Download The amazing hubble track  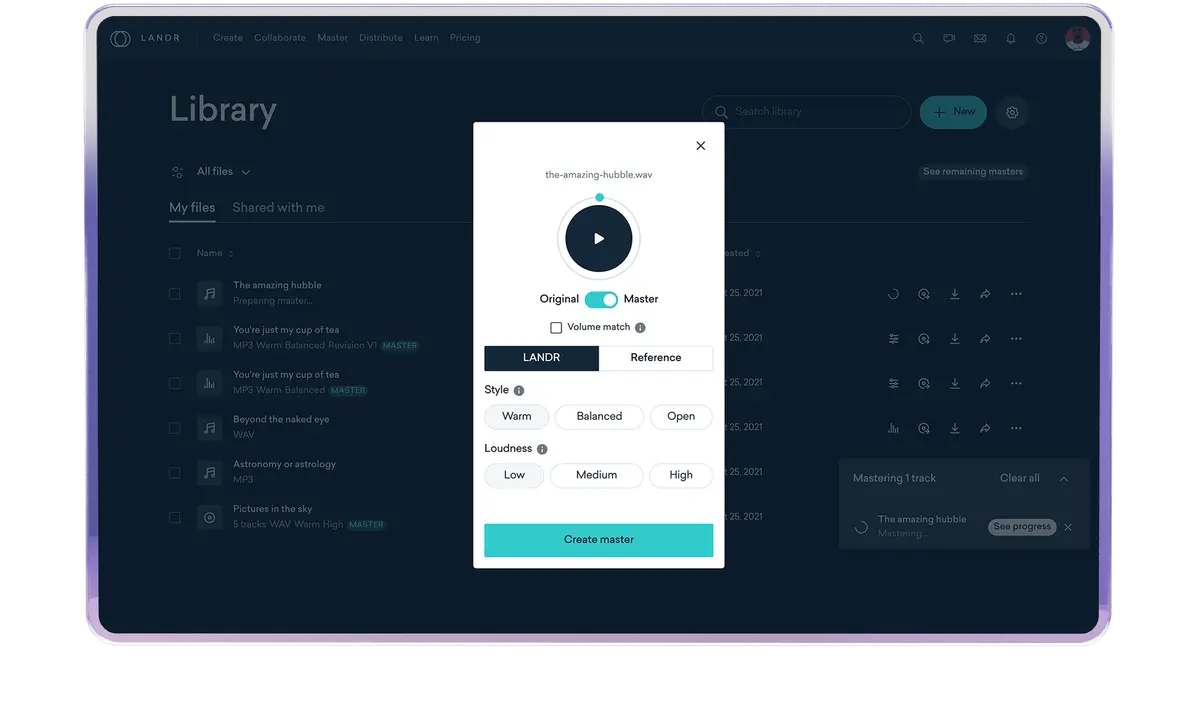pos(955,295)
